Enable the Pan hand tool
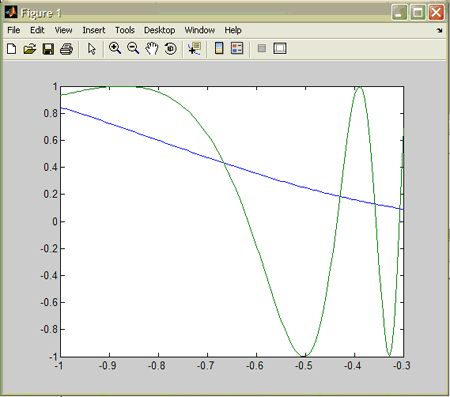 coord(152,49)
